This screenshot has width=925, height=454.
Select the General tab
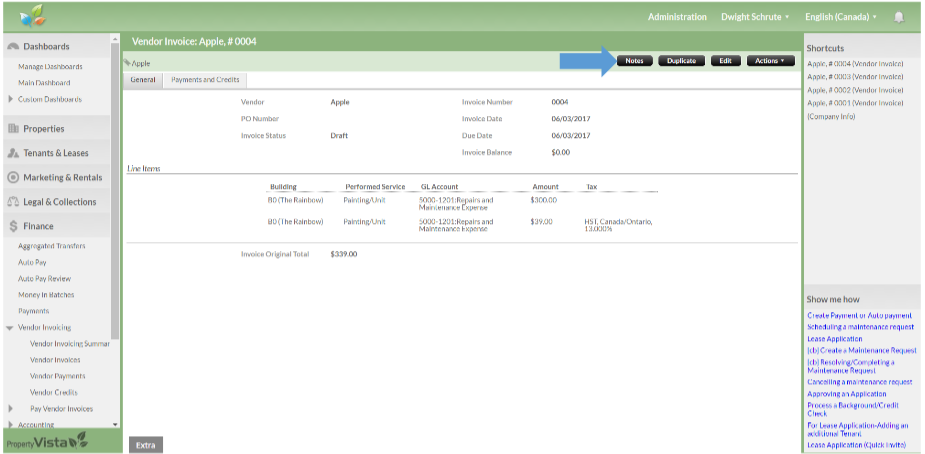click(143, 80)
